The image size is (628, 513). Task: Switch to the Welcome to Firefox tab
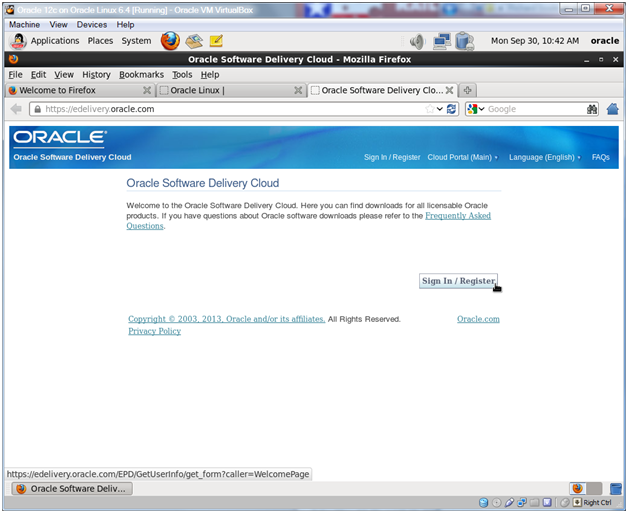(70, 90)
